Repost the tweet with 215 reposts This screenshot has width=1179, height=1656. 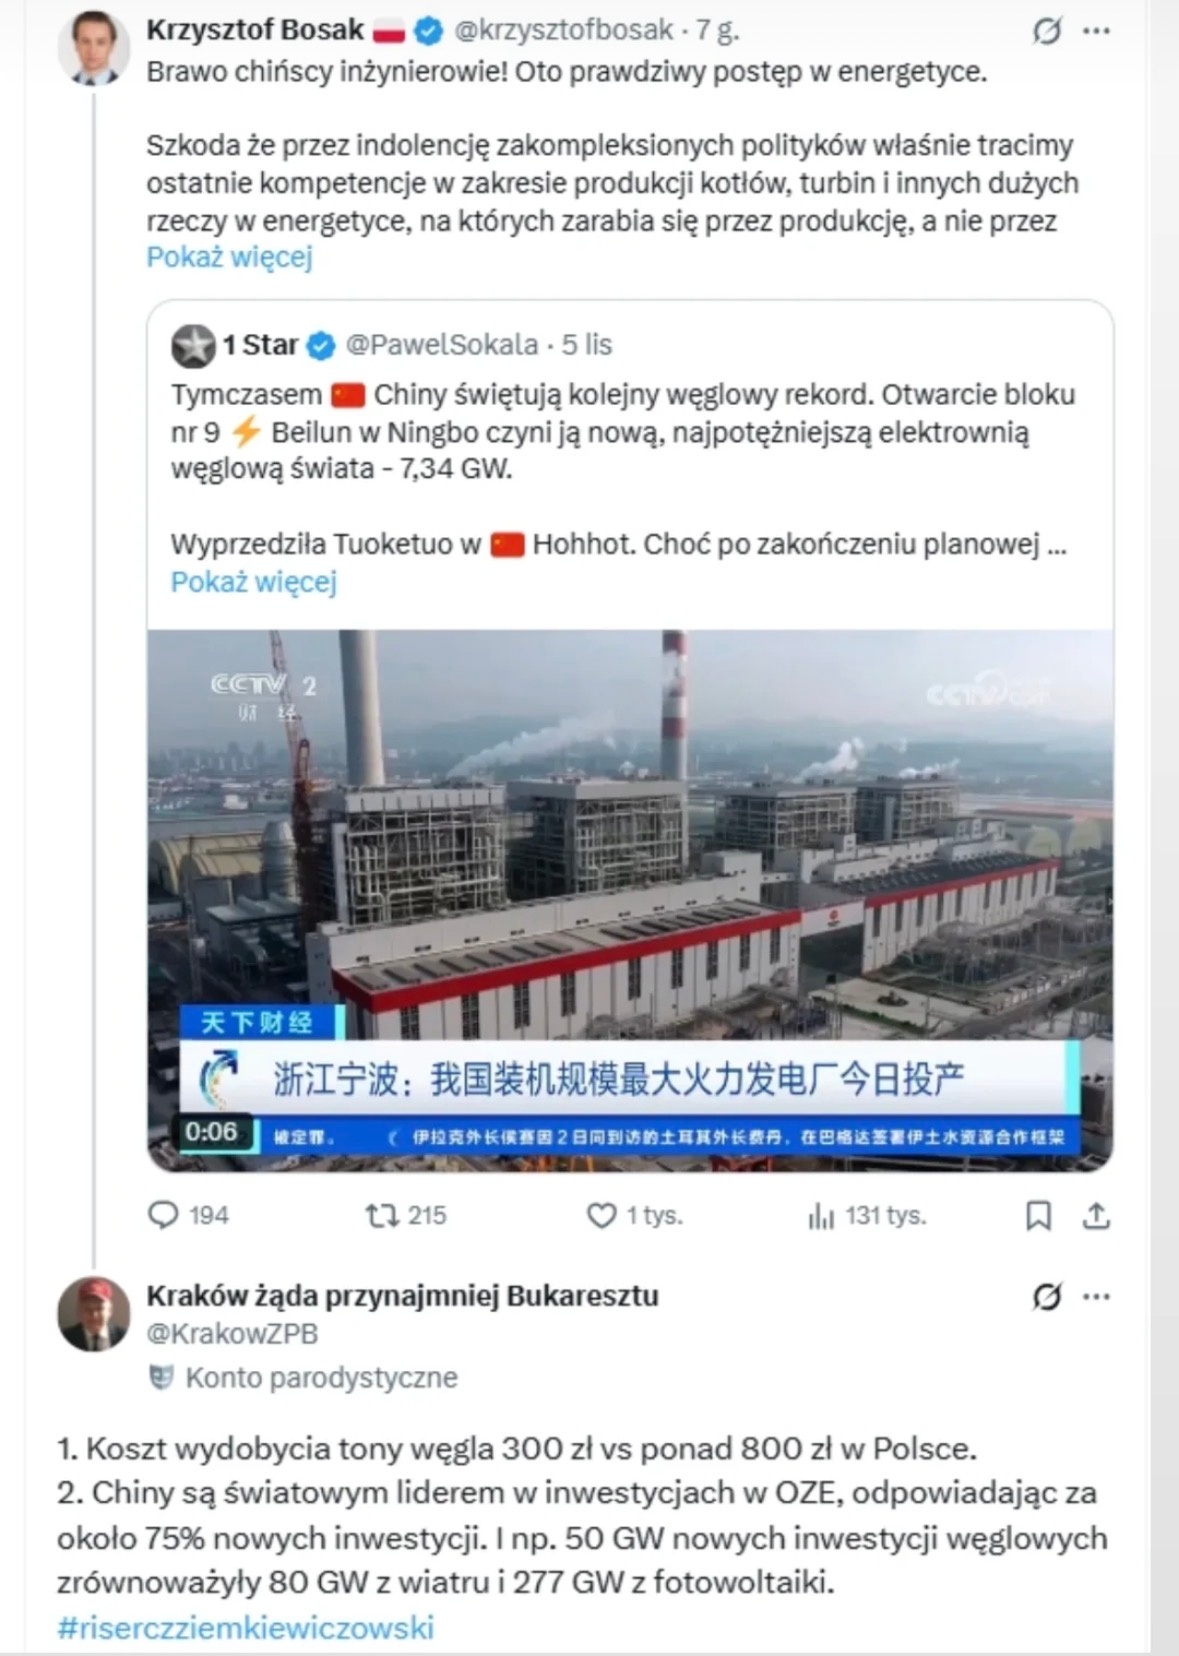click(381, 1215)
